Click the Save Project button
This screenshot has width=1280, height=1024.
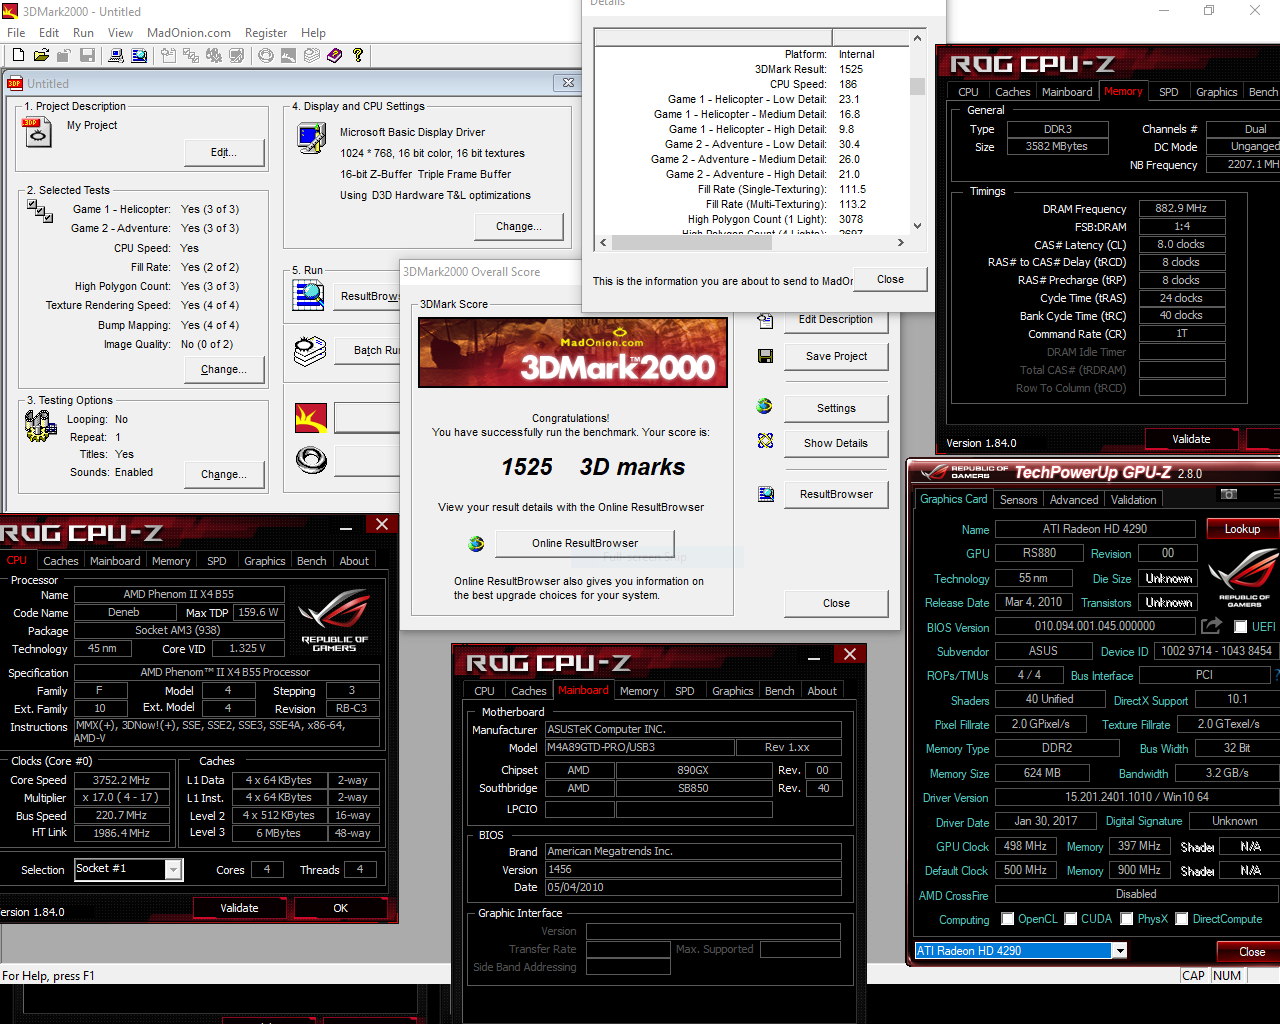[x=836, y=356]
